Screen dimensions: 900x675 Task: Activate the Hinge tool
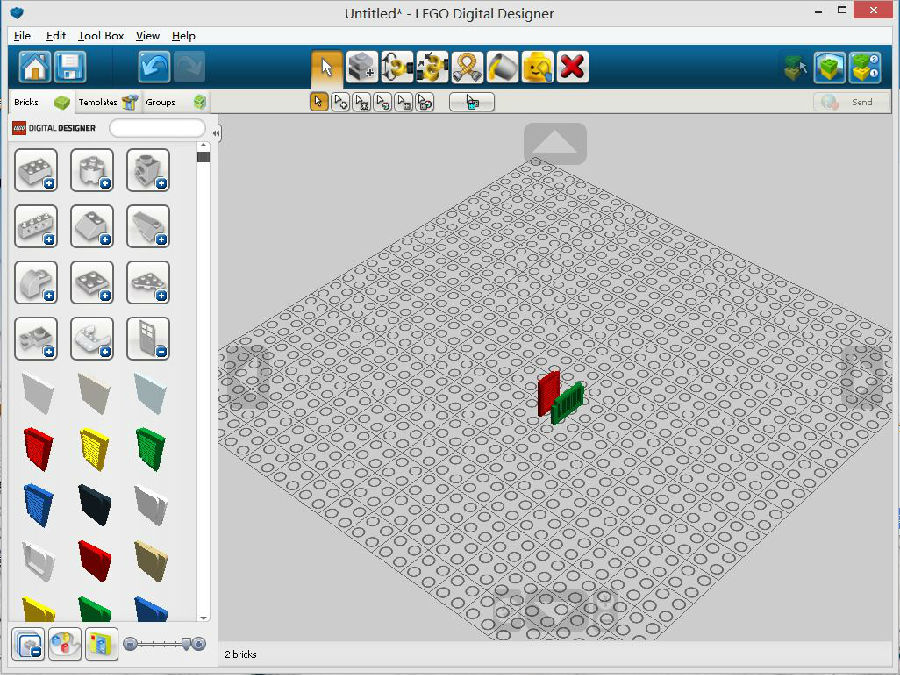(398, 67)
